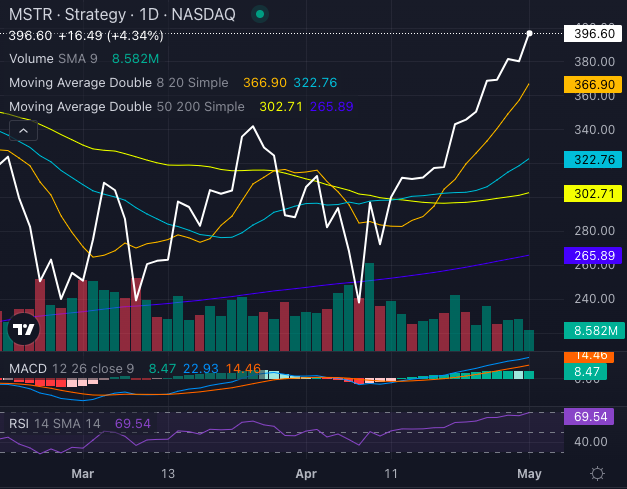Collapse the indicator legend chevron
The image size is (627, 489).
tap(24, 130)
